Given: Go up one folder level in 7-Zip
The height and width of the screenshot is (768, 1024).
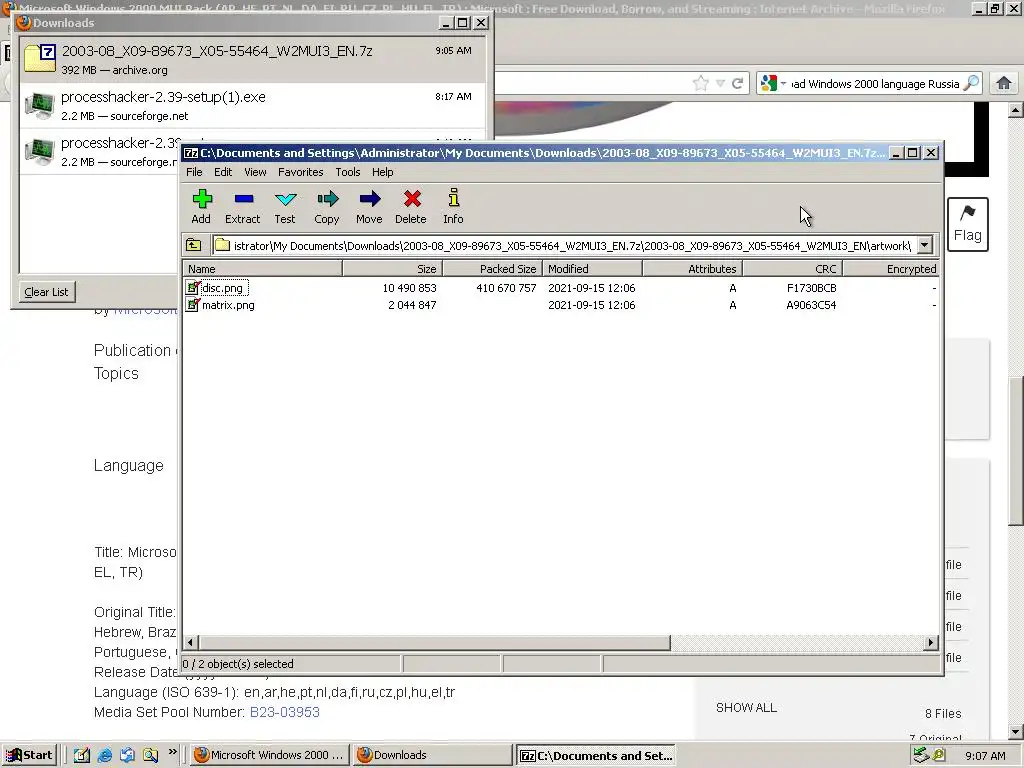Looking at the screenshot, I should [194, 246].
